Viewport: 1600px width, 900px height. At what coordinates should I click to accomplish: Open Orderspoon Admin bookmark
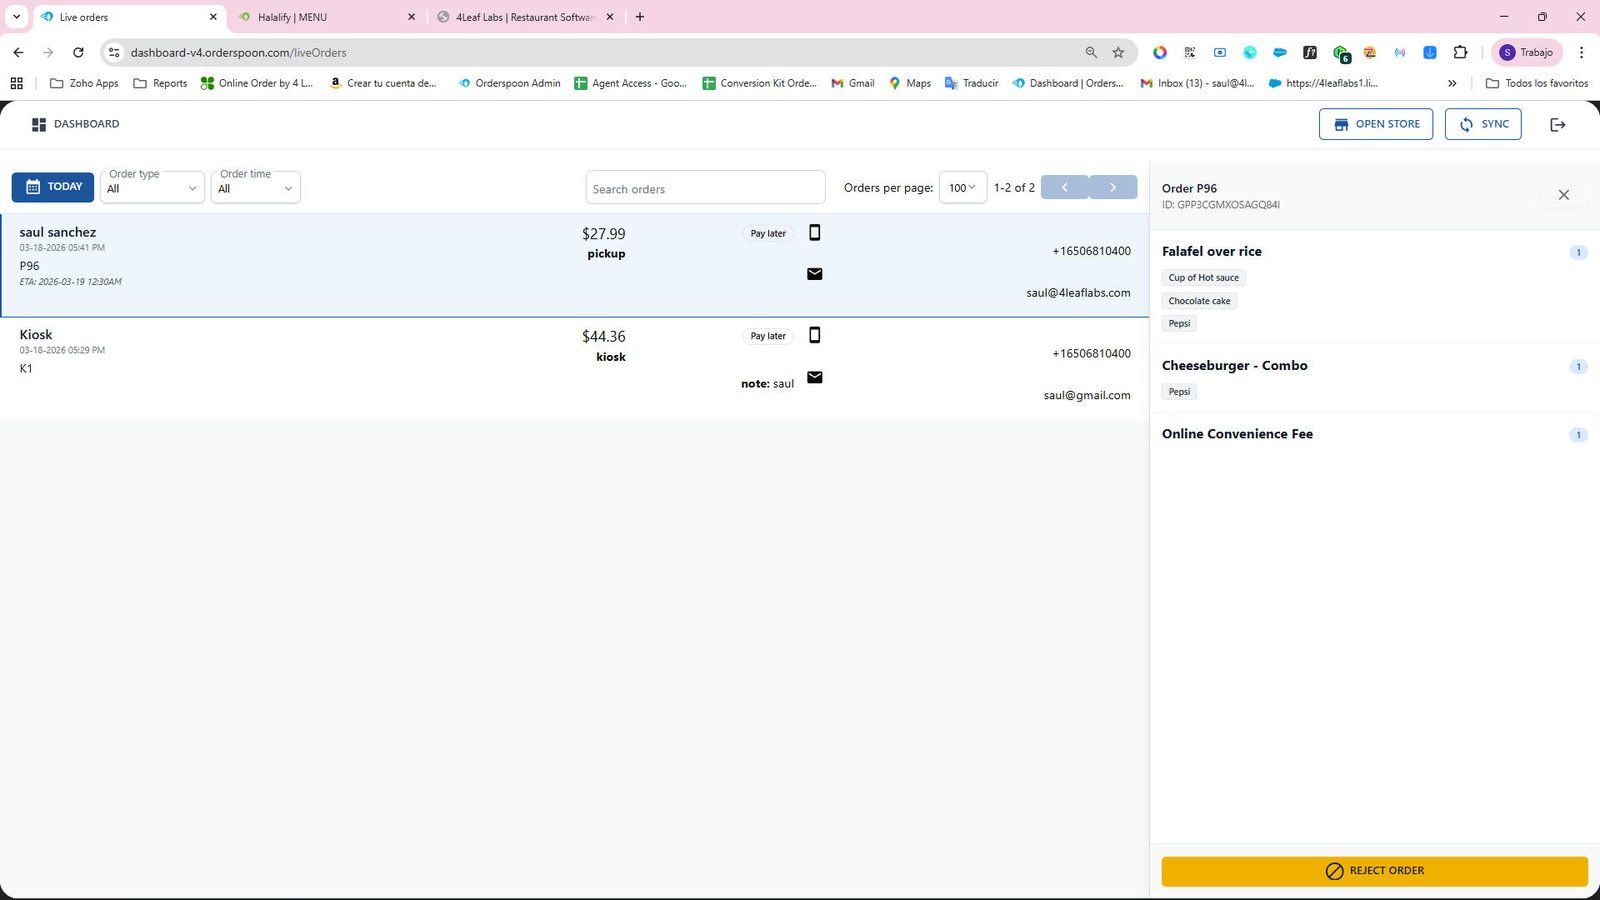tap(509, 83)
